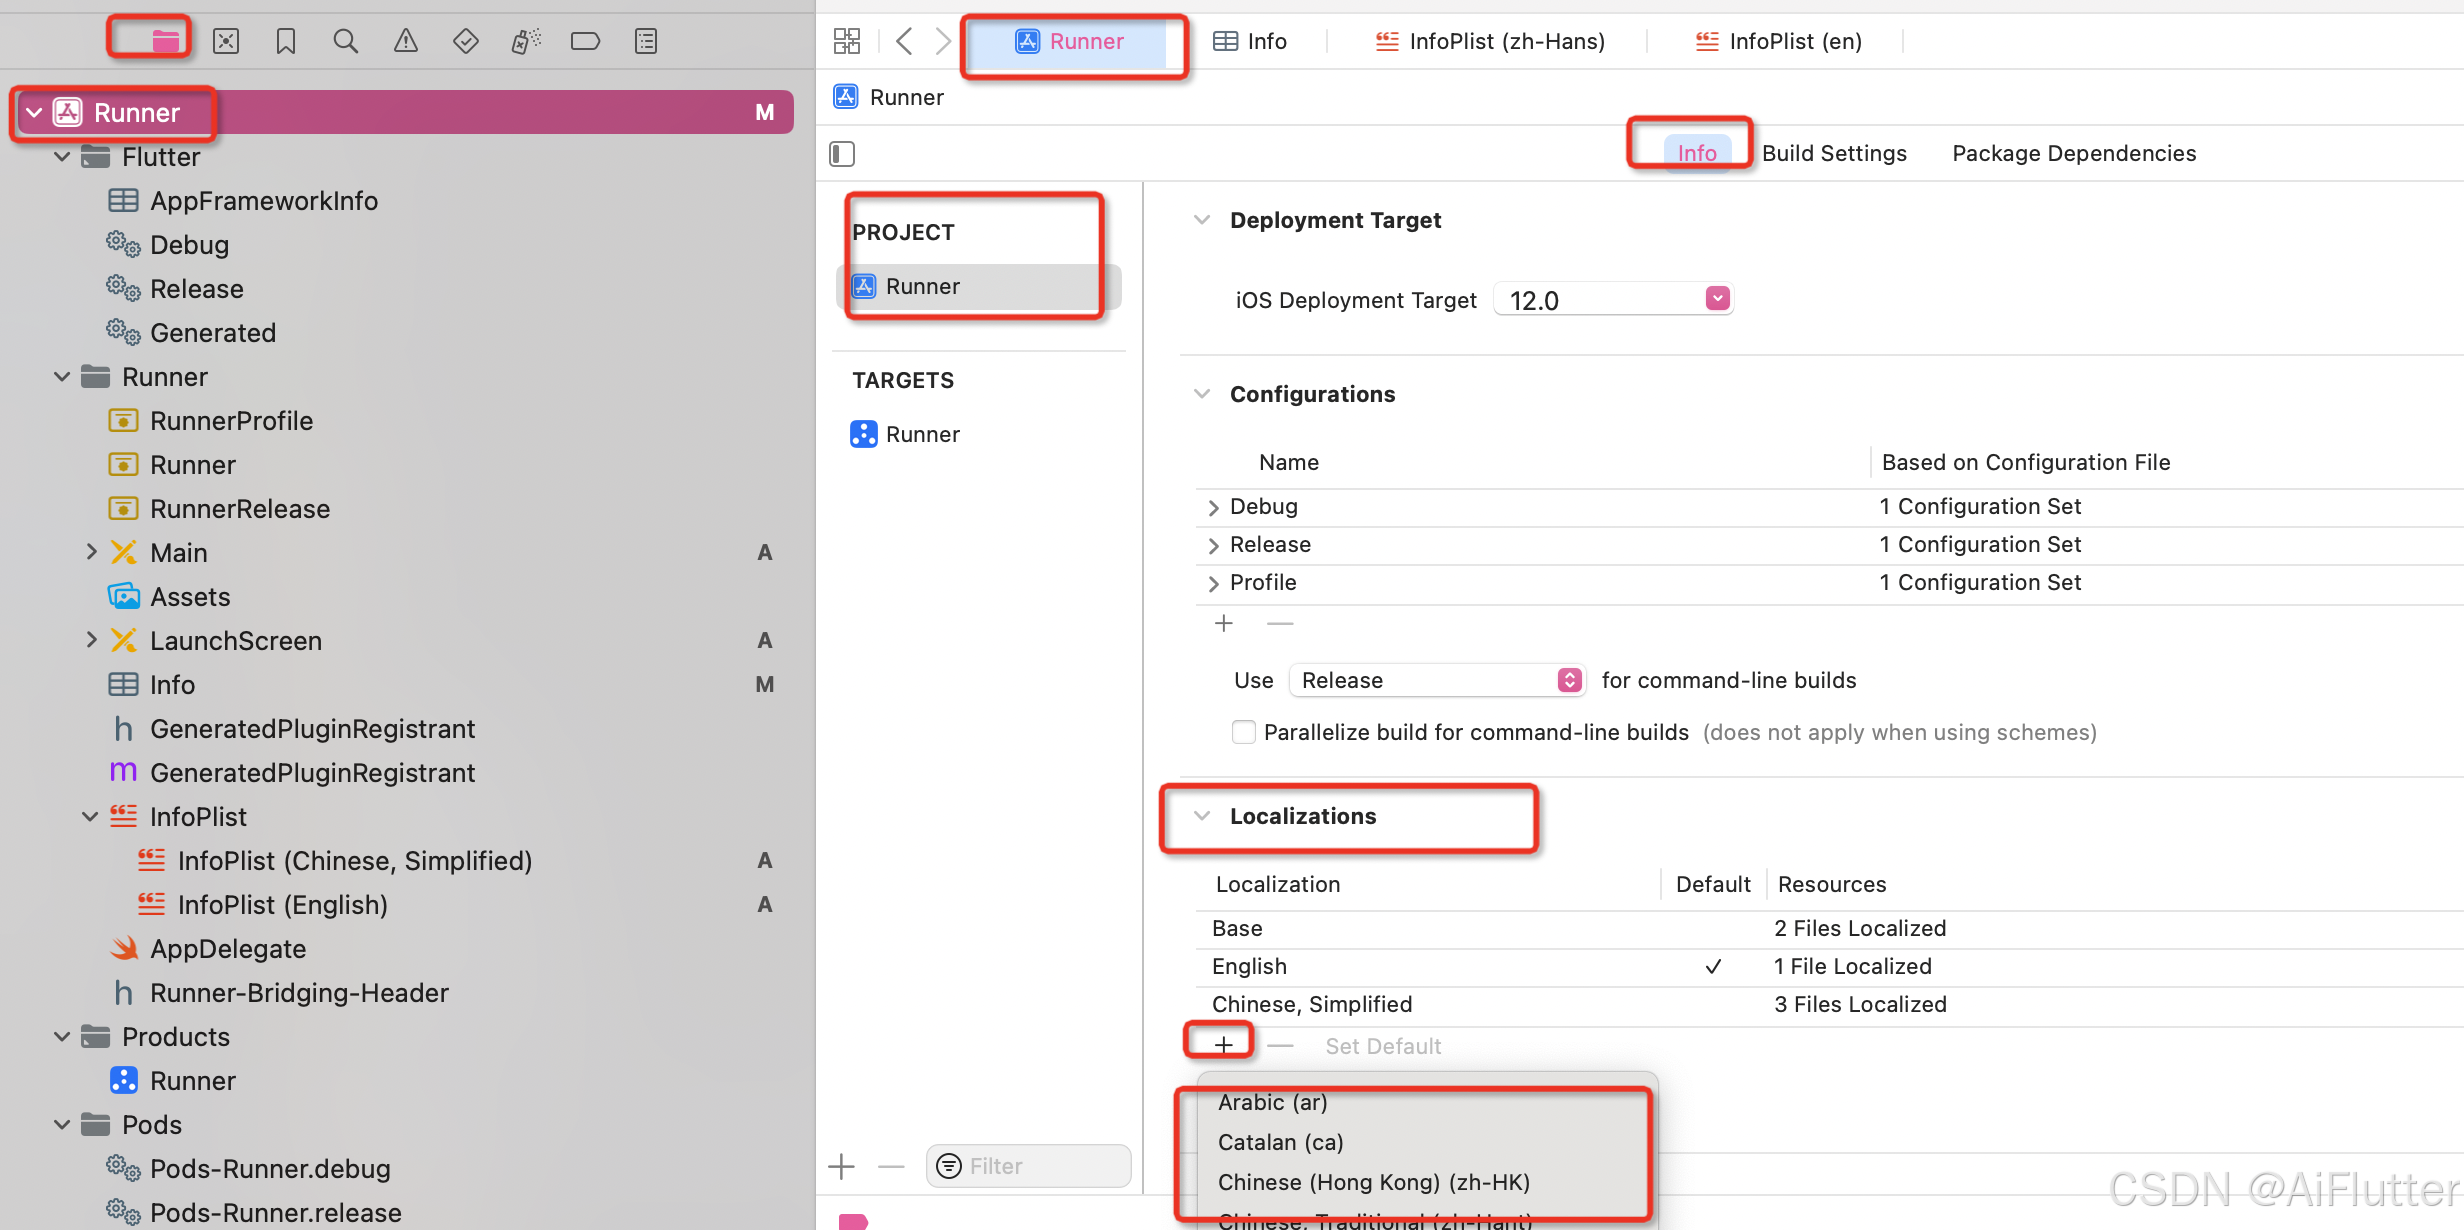Remove configuration with the minus under Profile
The image size is (2464, 1230).
pyautogui.click(x=1280, y=624)
